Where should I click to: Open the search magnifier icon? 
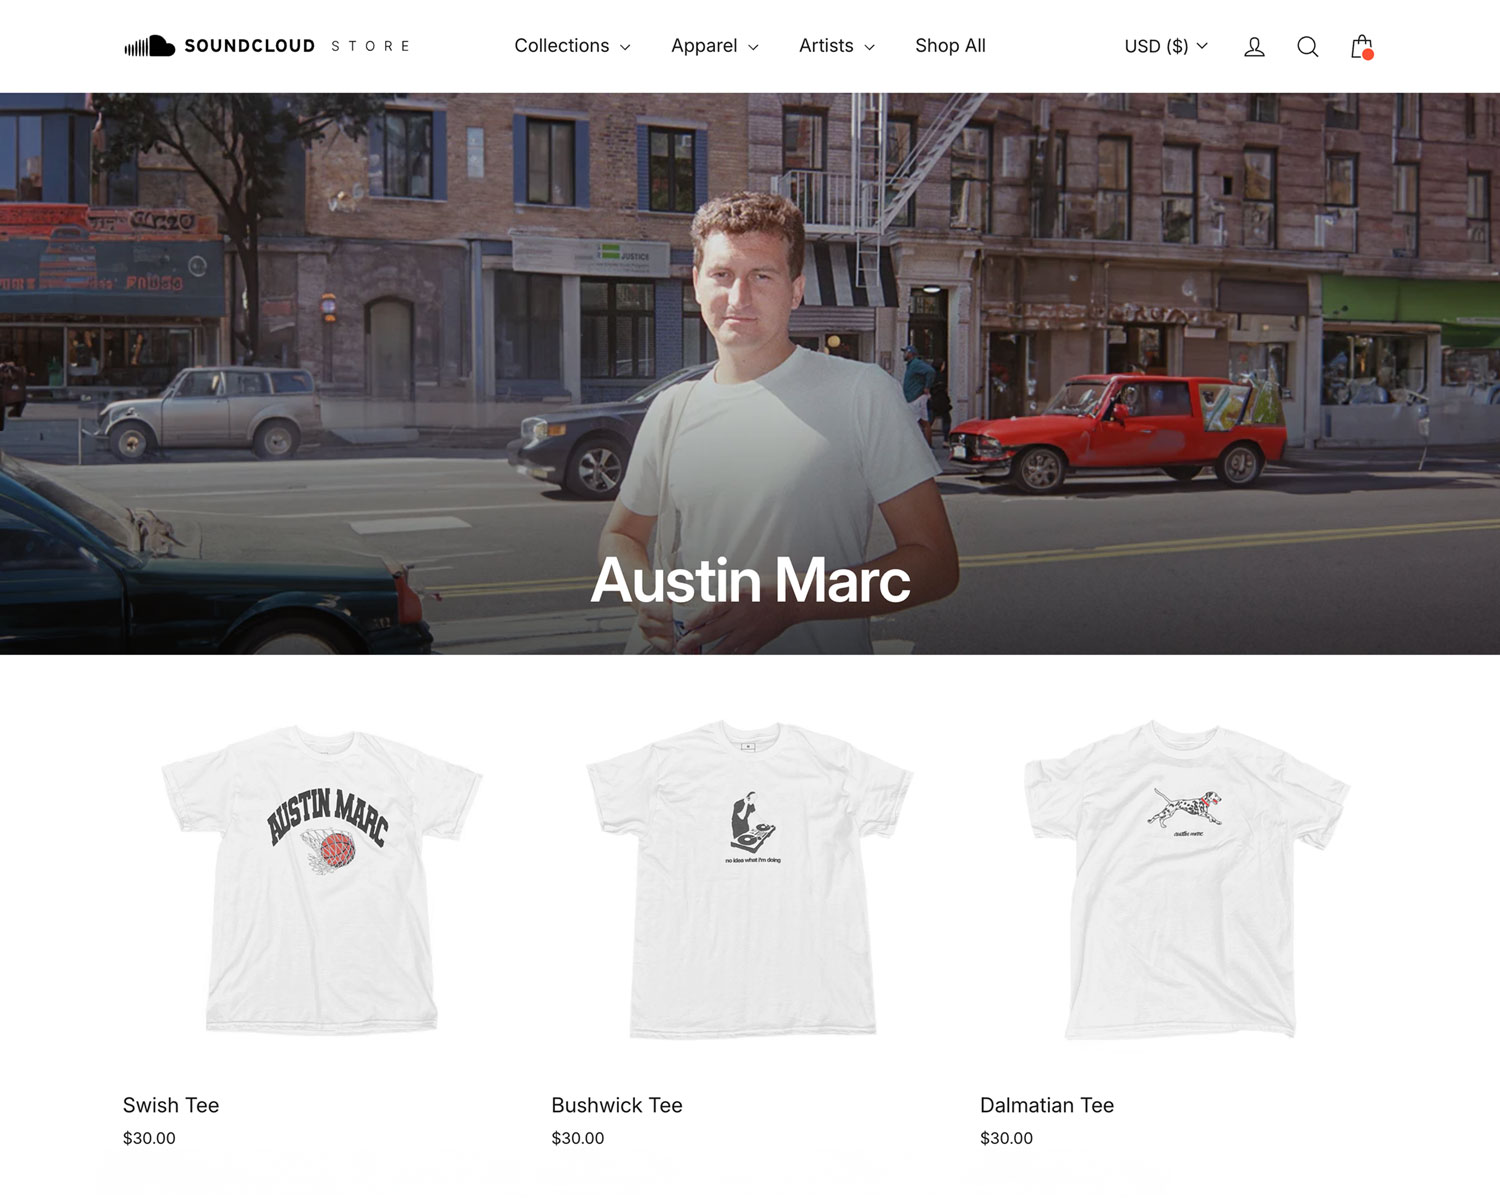1307,46
